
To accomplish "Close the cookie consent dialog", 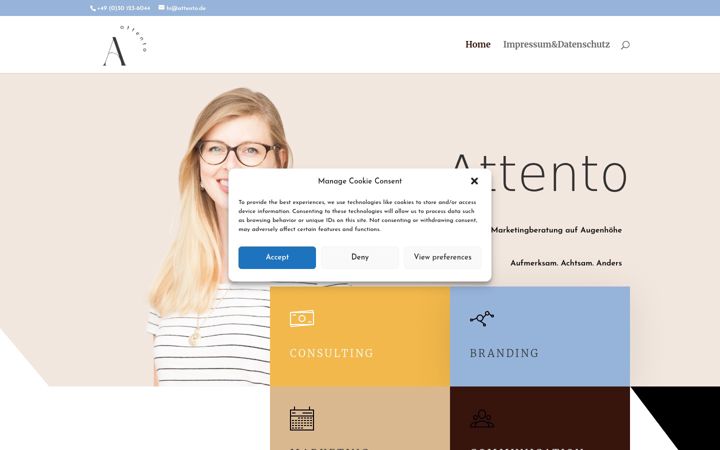I will click(474, 181).
